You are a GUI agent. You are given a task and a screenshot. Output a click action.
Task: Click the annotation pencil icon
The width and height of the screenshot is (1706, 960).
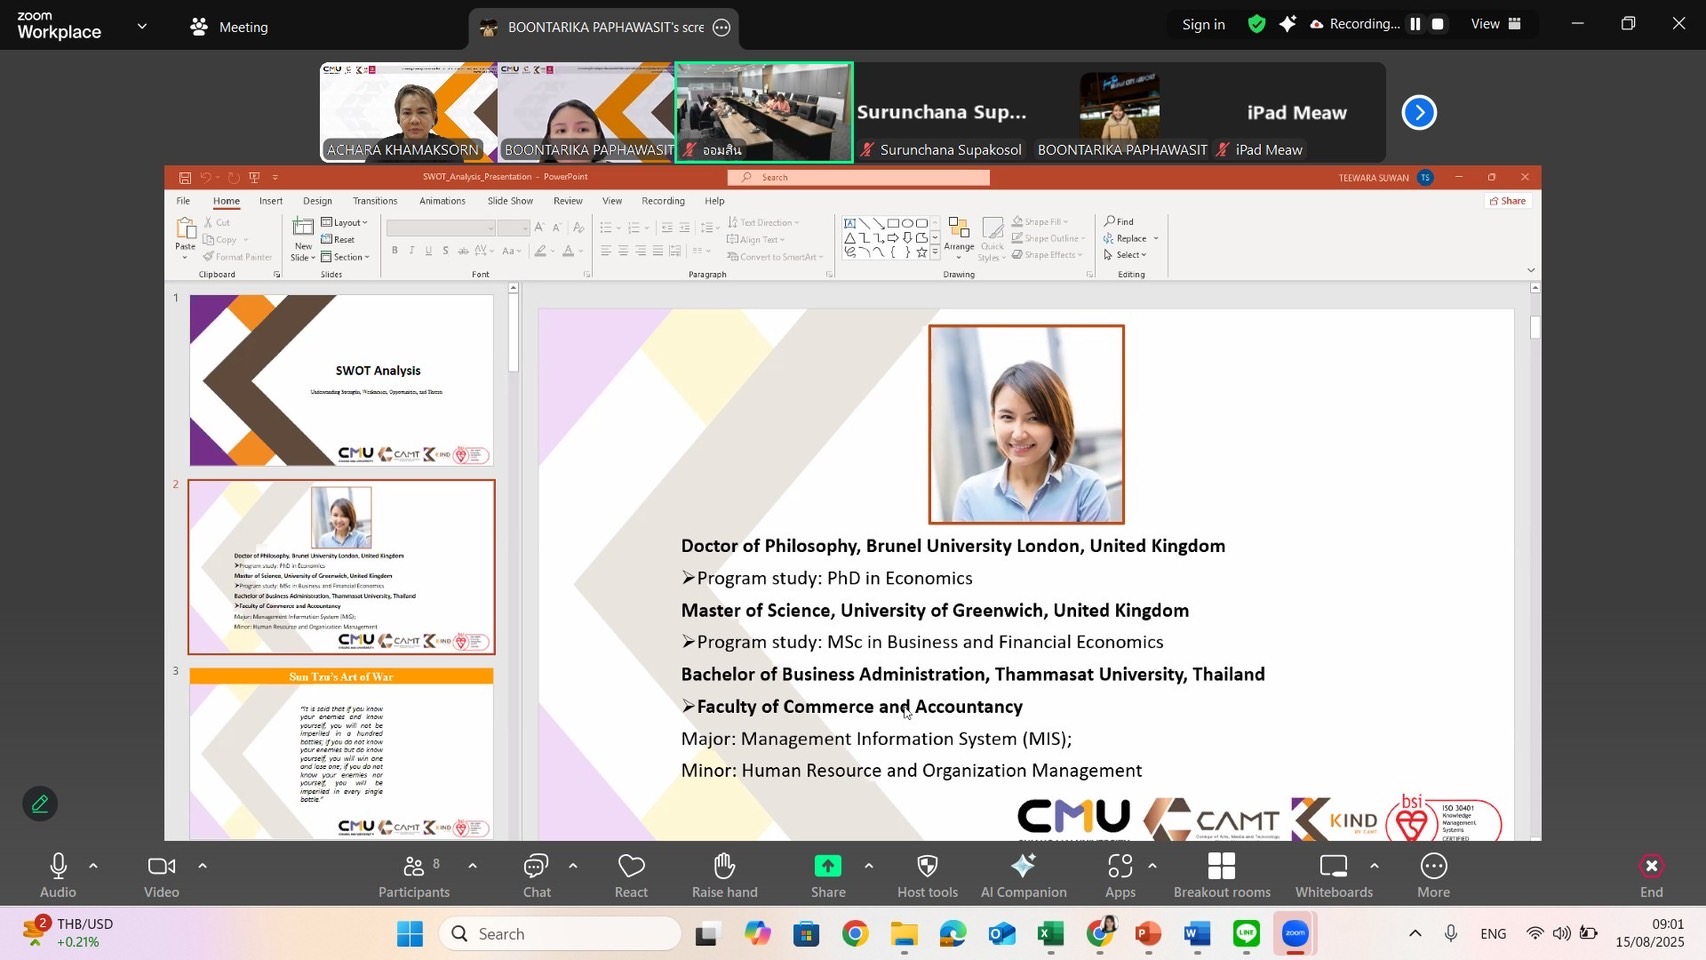pyautogui.click(x=40, y=804)
